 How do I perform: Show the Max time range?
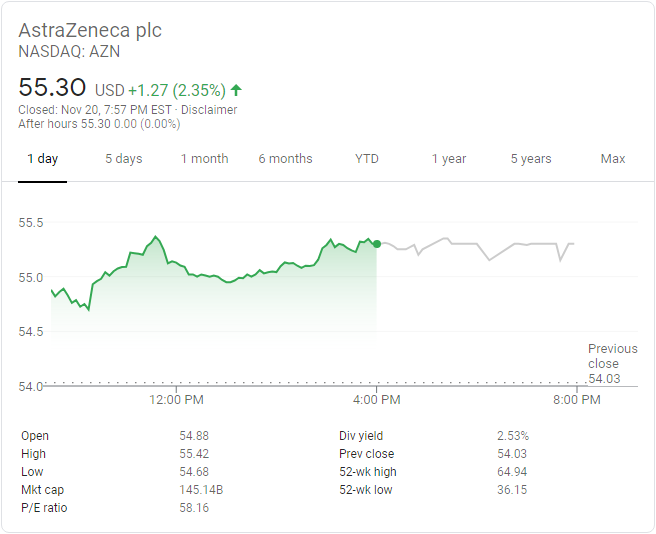point(613,159)
